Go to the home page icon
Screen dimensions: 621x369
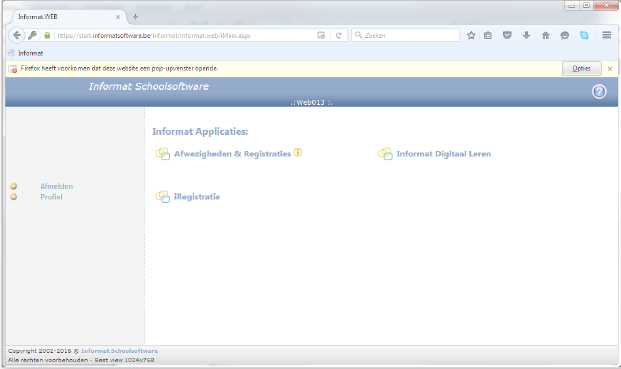(x=546, y=35)
